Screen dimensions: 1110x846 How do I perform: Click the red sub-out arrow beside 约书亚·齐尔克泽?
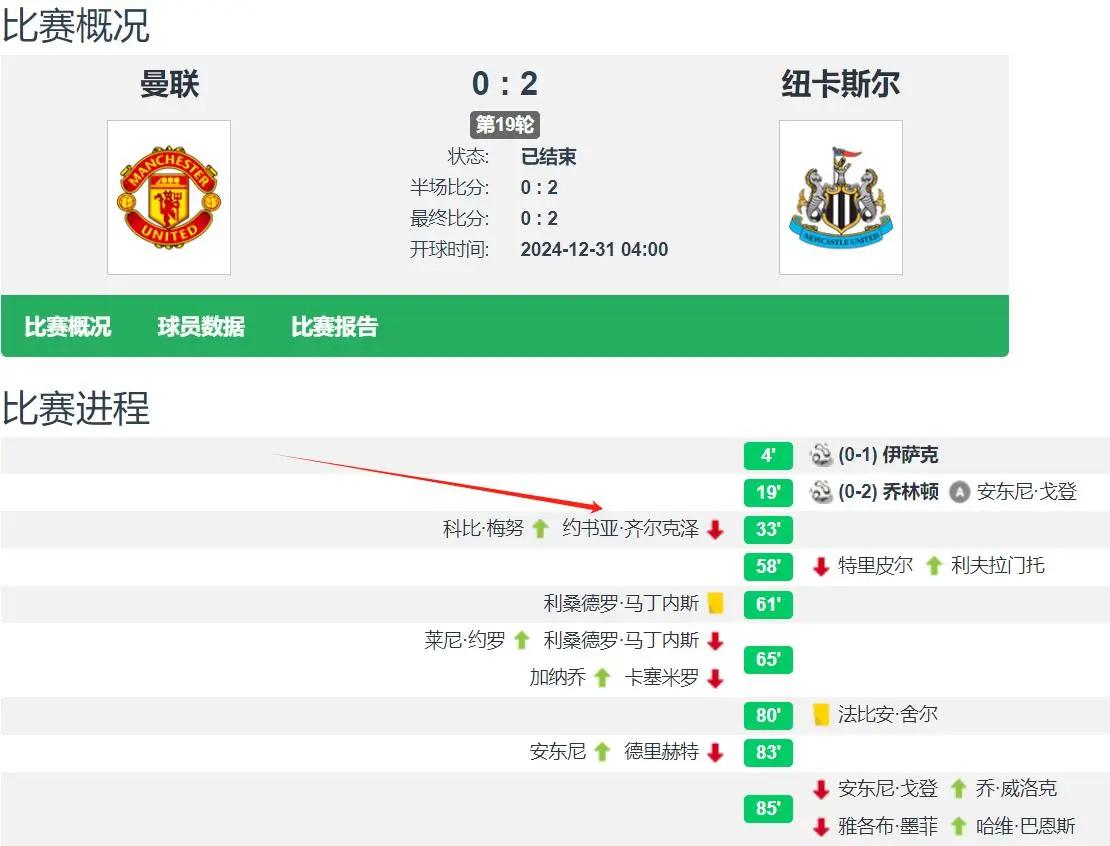coord(715,529)
